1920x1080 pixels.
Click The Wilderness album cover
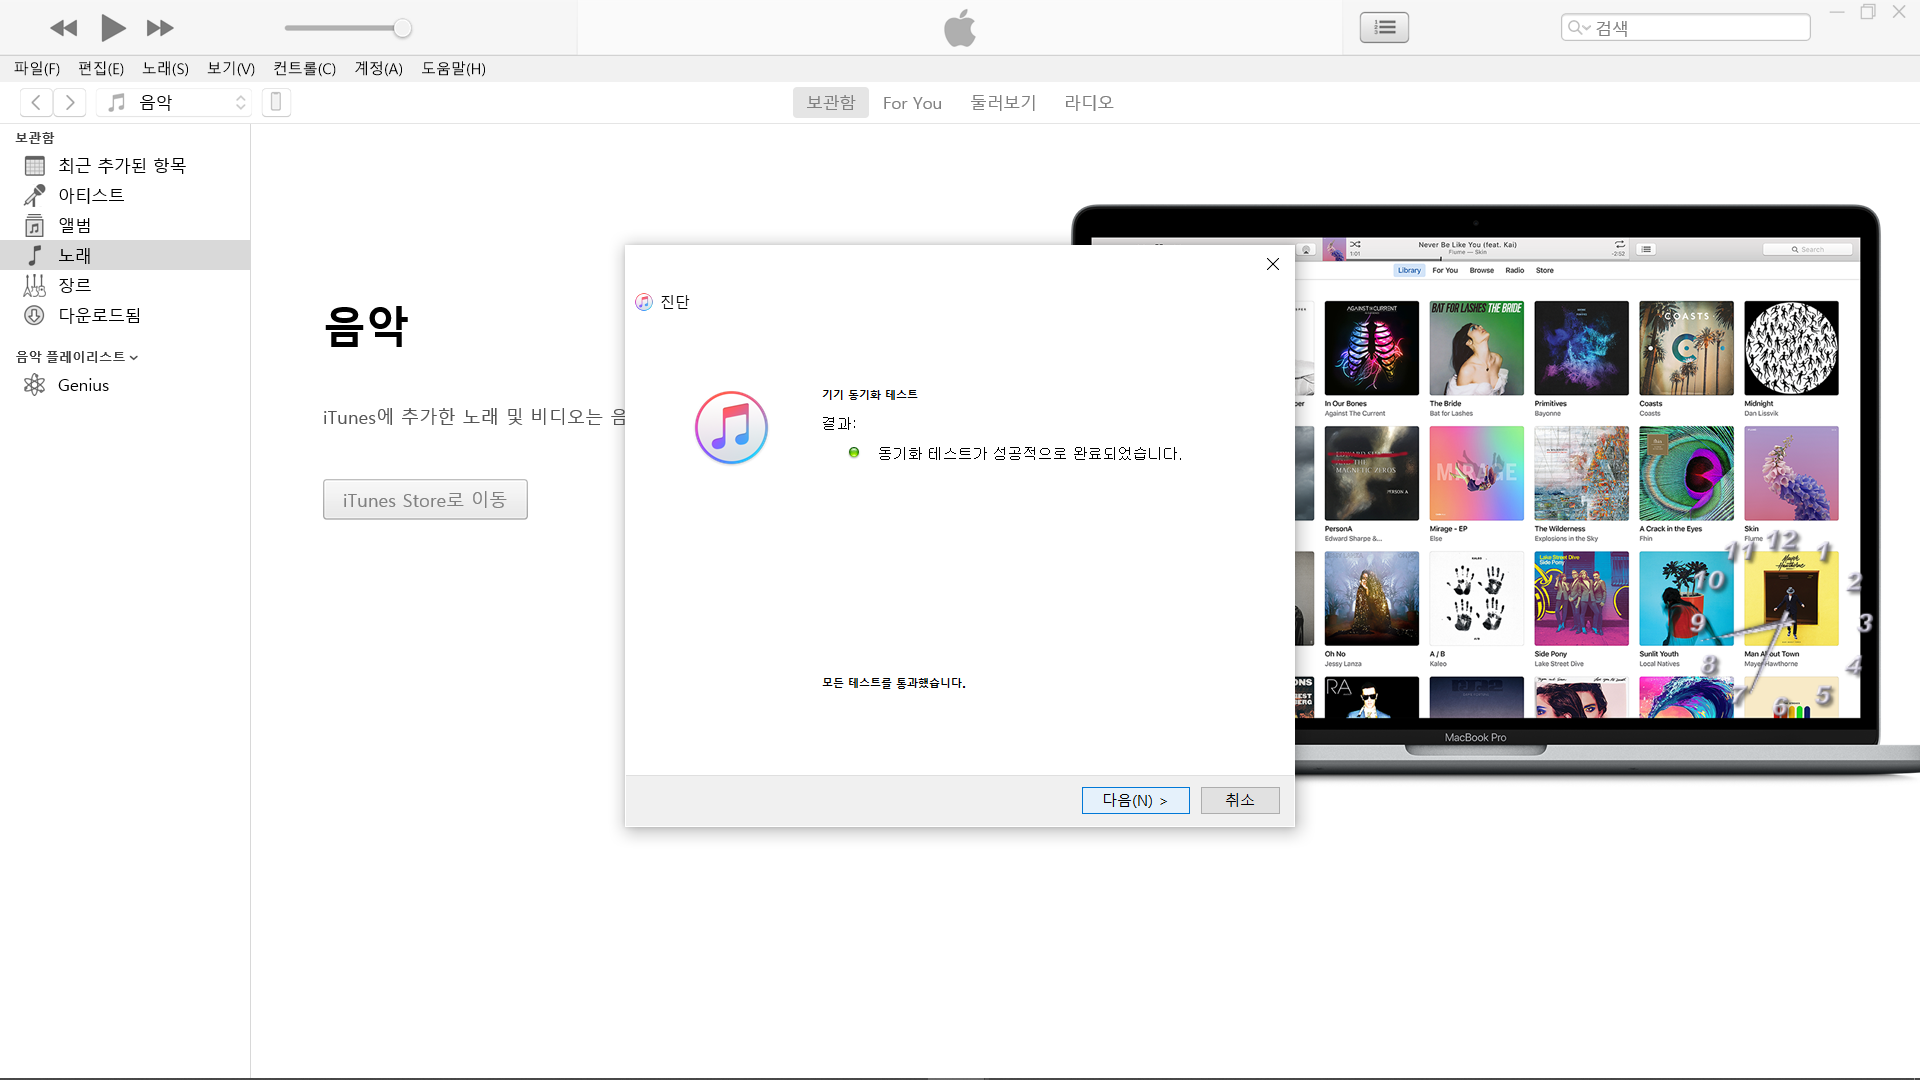pyautogui.click(x=1581, y=473)
